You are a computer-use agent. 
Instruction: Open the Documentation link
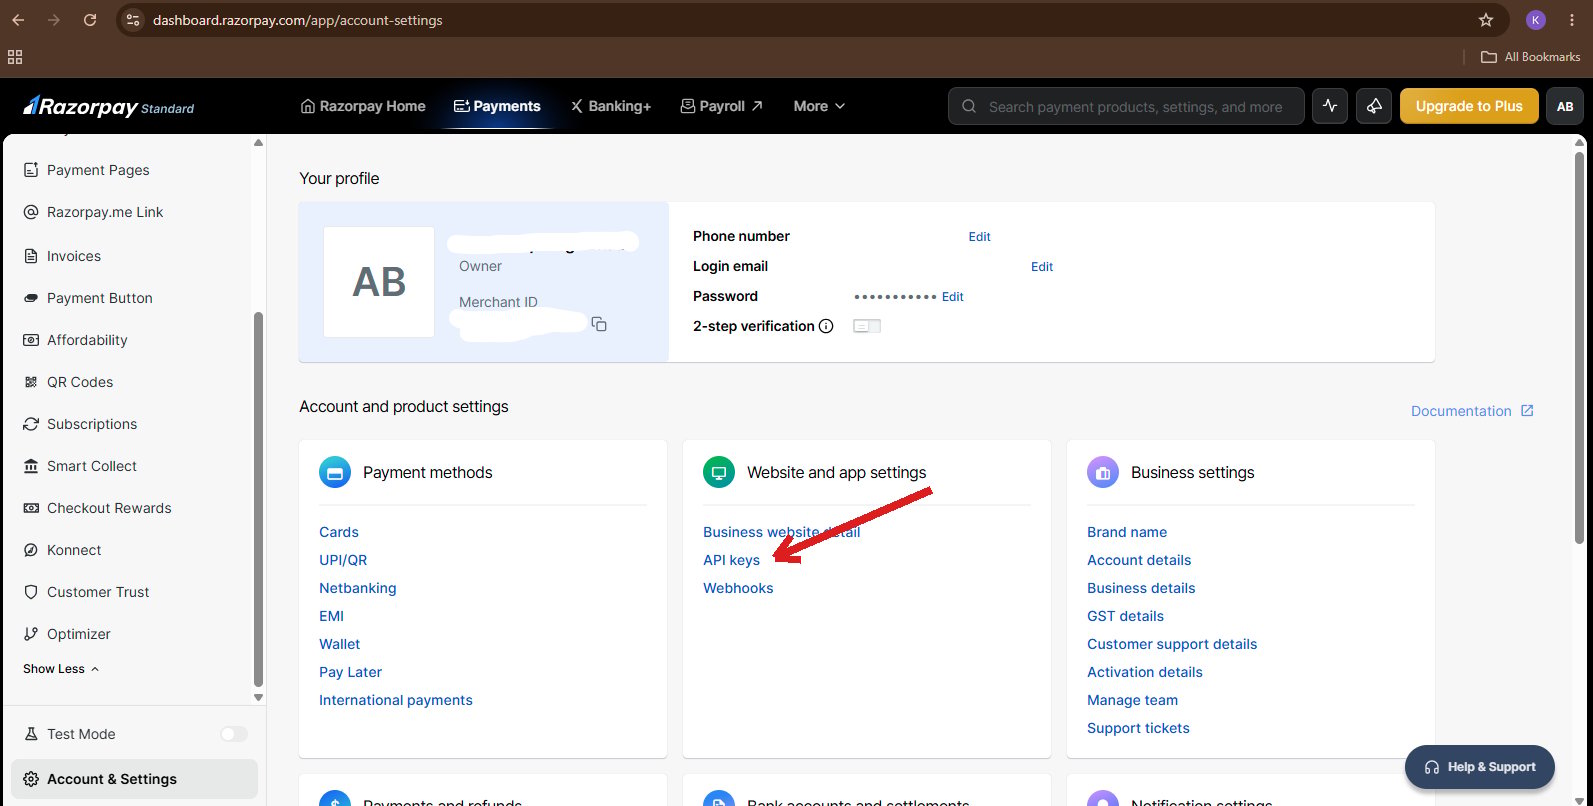pos(1472,411)
